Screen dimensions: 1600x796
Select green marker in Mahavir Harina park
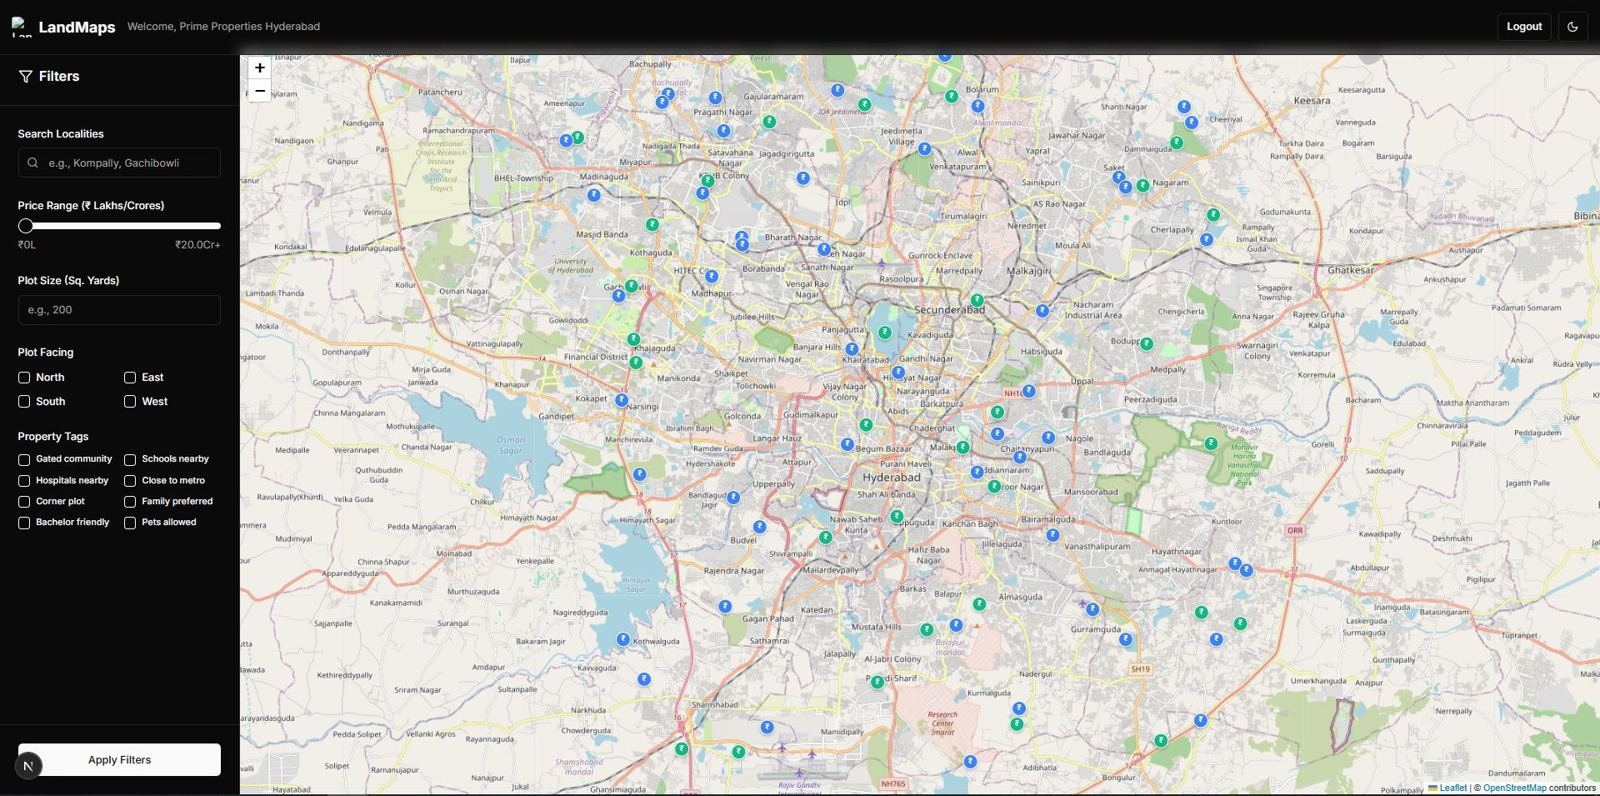click(1211, 443)
